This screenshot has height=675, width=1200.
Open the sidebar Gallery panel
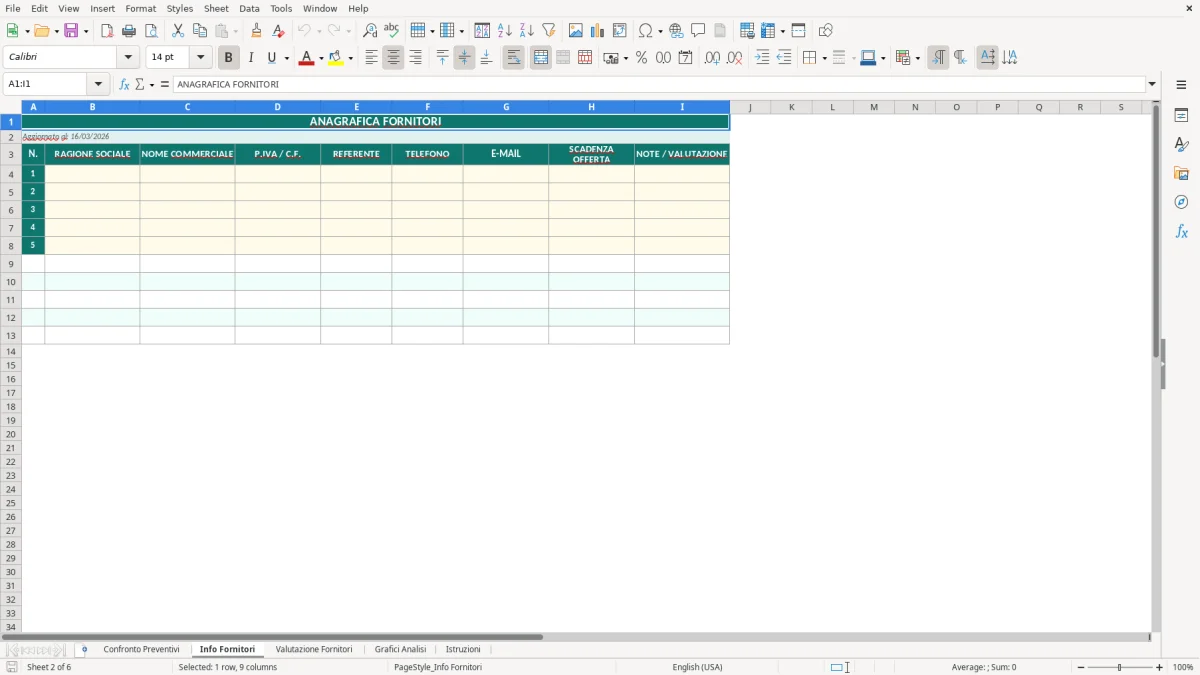pyautogui.click(x=1181, y=173)
